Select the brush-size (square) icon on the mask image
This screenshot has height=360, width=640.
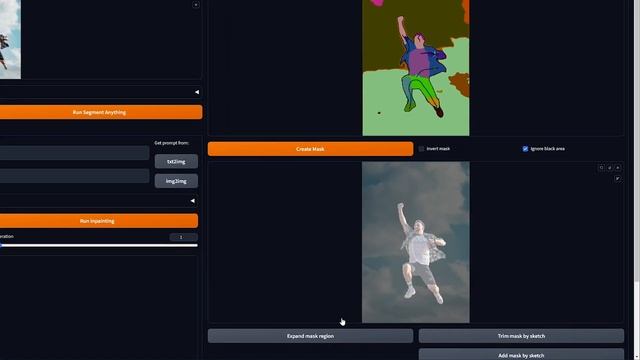tap(601, 168)
